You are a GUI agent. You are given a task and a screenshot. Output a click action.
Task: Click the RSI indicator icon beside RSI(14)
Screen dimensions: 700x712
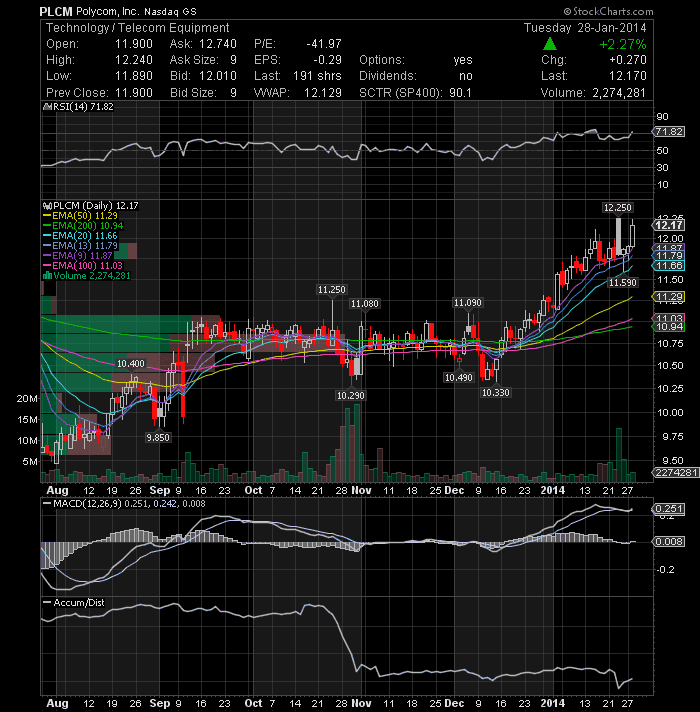click(47, 107)
